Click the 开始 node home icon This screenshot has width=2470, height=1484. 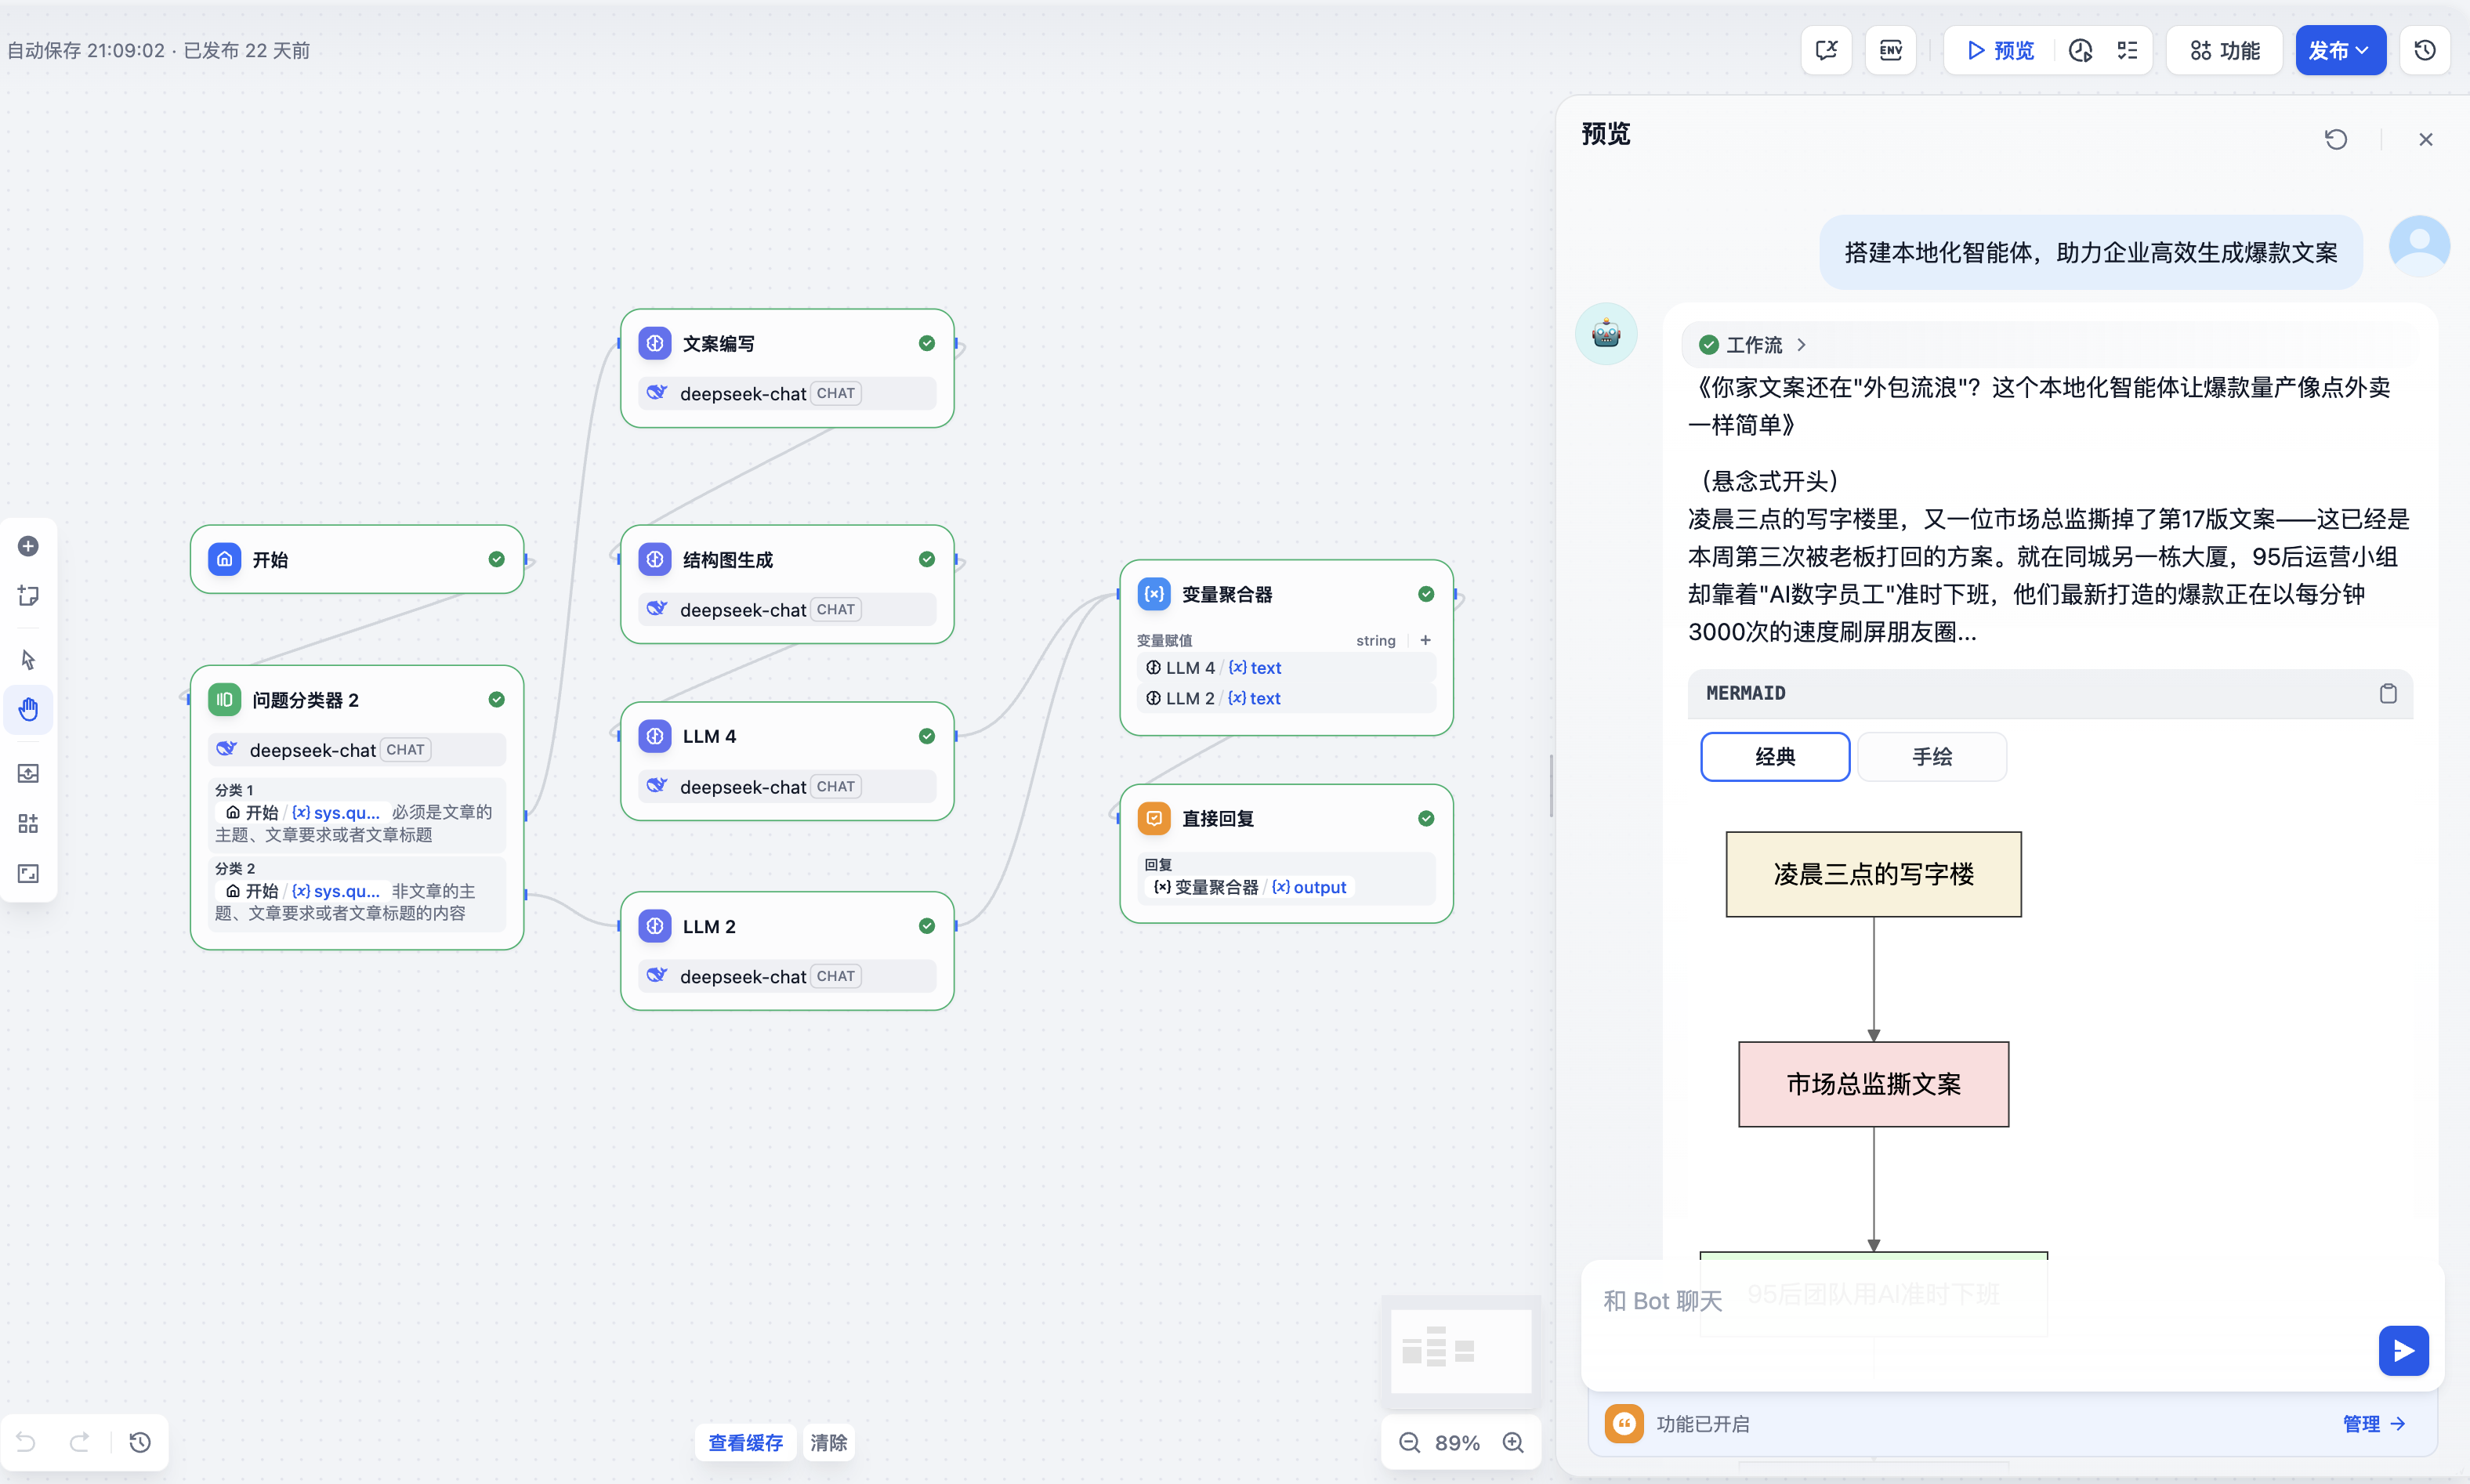click(x=225, y=559)
